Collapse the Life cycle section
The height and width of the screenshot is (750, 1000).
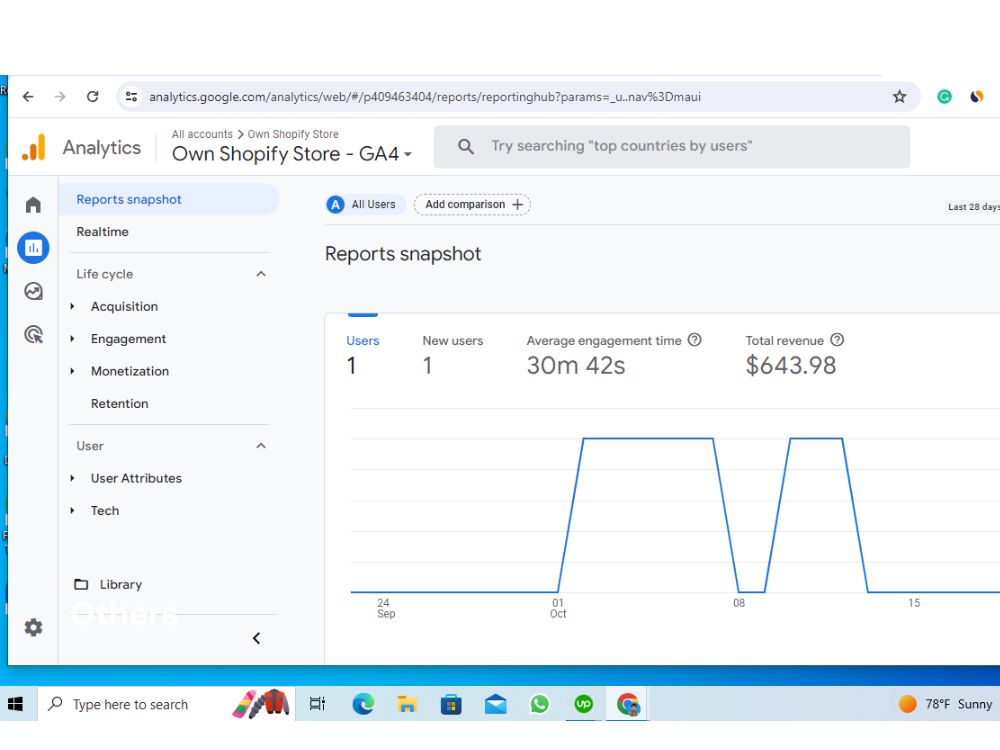point(261,274)
